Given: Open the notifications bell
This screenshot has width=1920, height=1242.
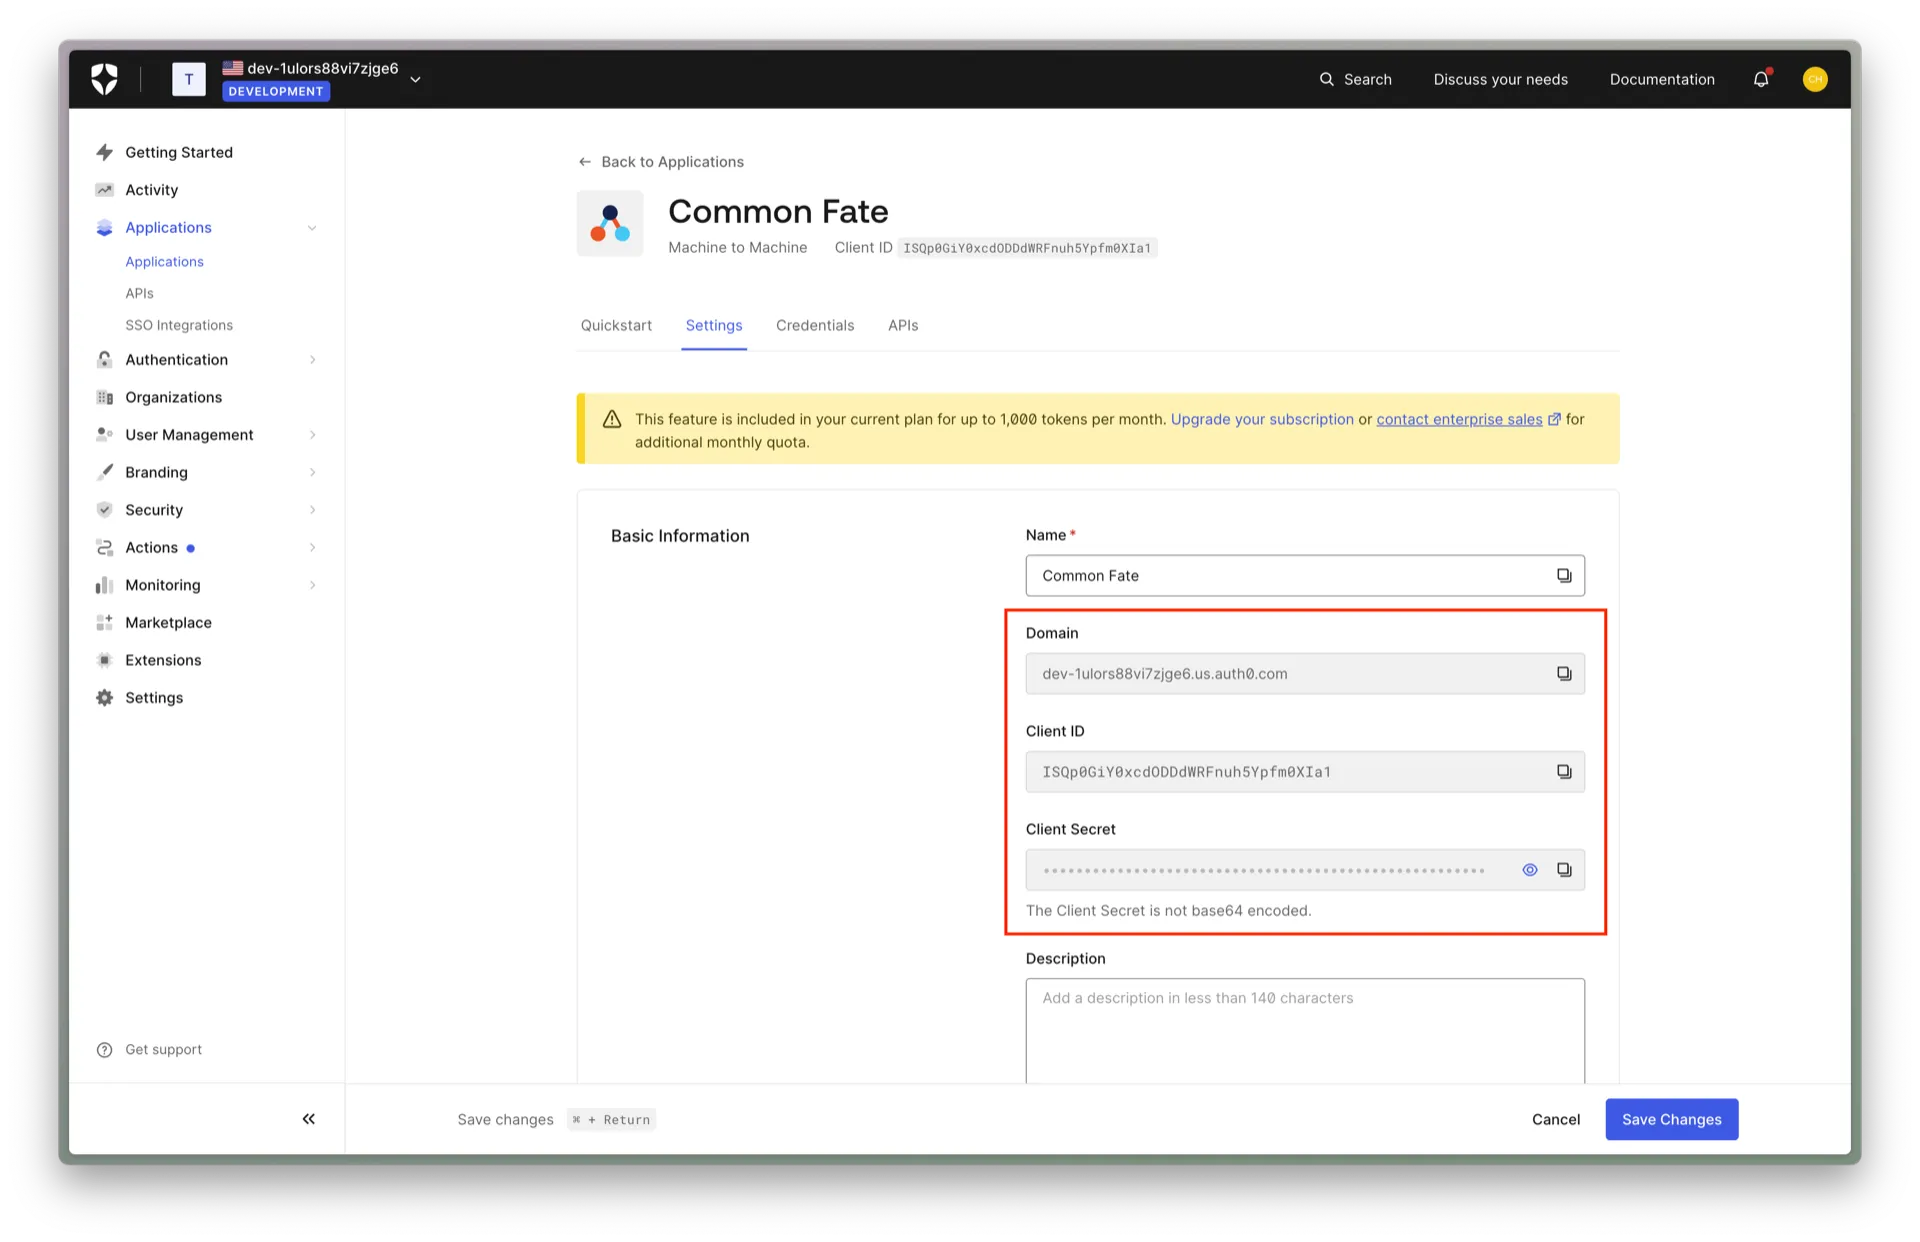Looking at the screenshot, I should point(1760,79).
